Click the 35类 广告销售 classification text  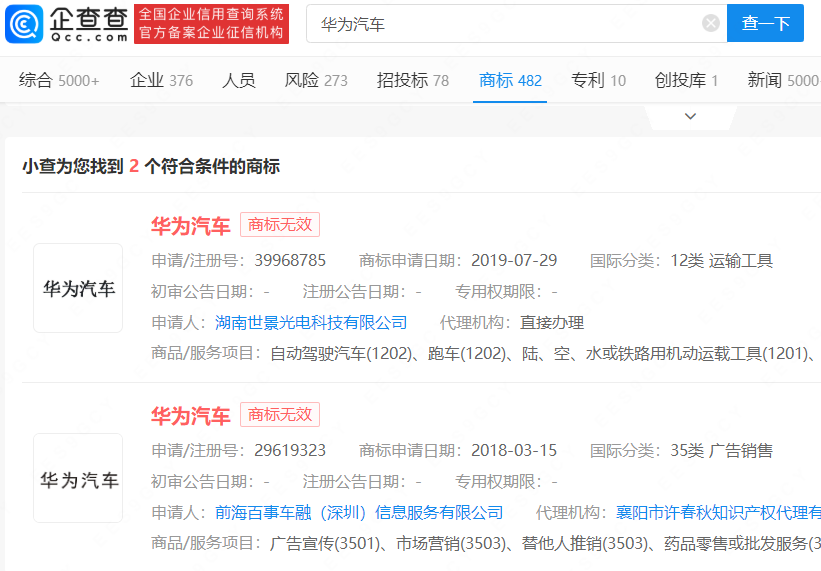[x=722, y=450]
